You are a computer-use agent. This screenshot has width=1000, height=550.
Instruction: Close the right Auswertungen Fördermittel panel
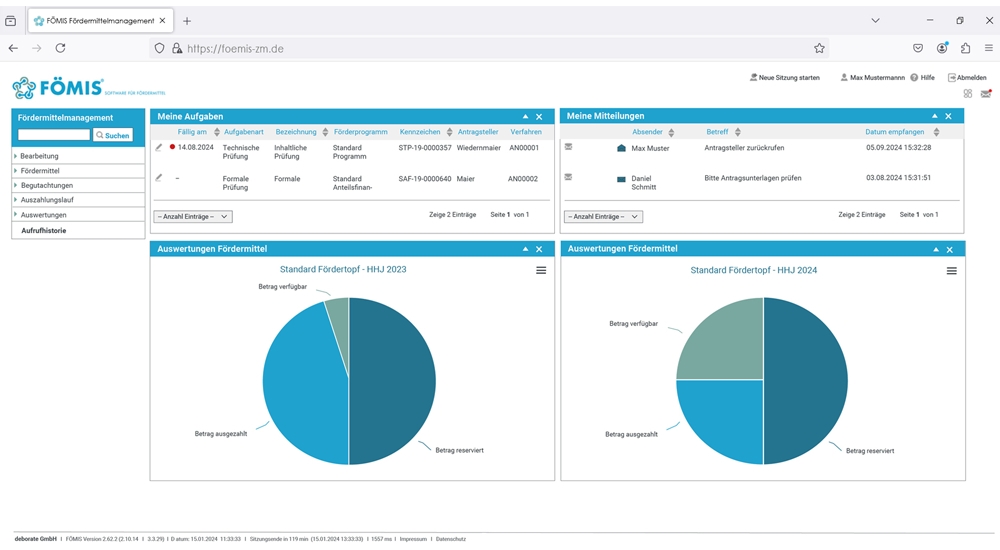[950, 250]
